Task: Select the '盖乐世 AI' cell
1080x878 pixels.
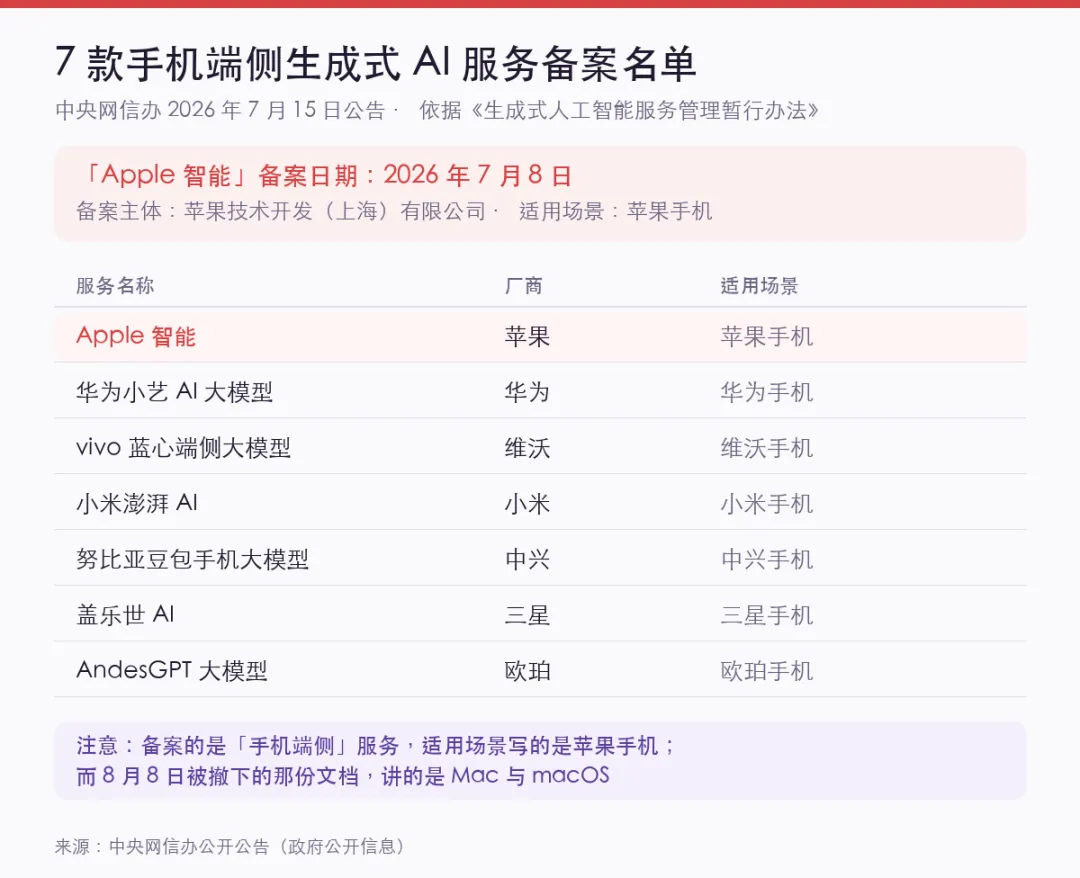Action: (125, 615)
